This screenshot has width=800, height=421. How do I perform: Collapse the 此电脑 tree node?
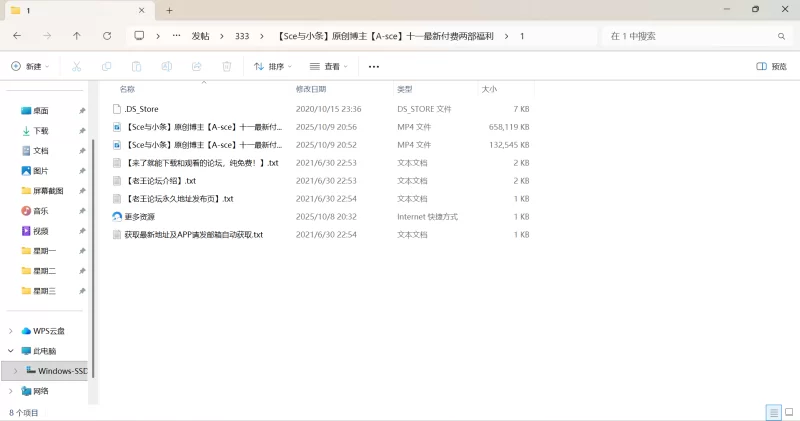pyautogui.click(x=11, y=351)
